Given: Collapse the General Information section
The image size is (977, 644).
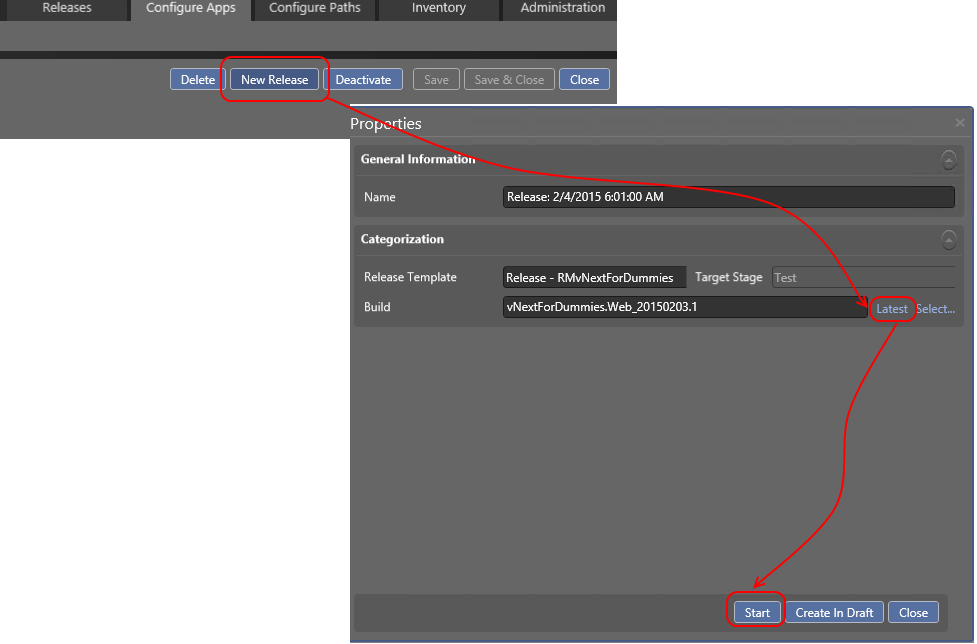Looking at the screenshot, I should click(x=948, y=159).
